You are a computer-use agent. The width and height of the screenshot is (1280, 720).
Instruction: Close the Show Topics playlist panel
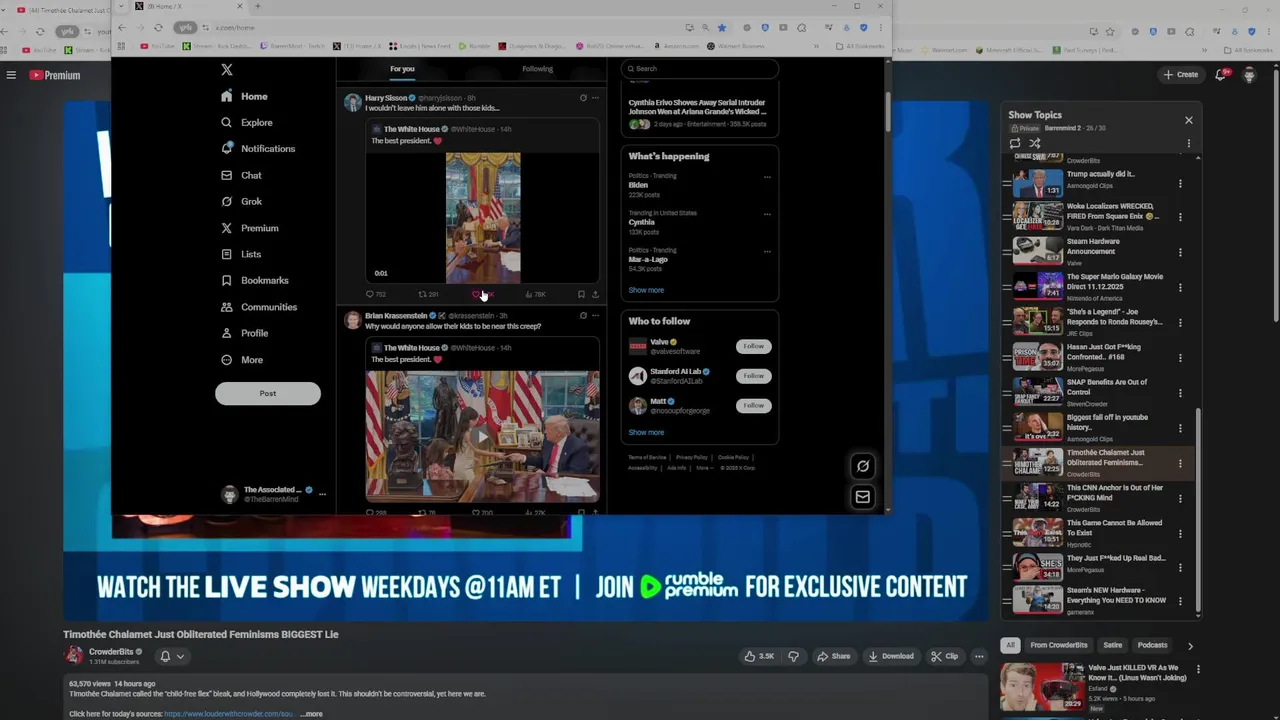(1189, 120)
